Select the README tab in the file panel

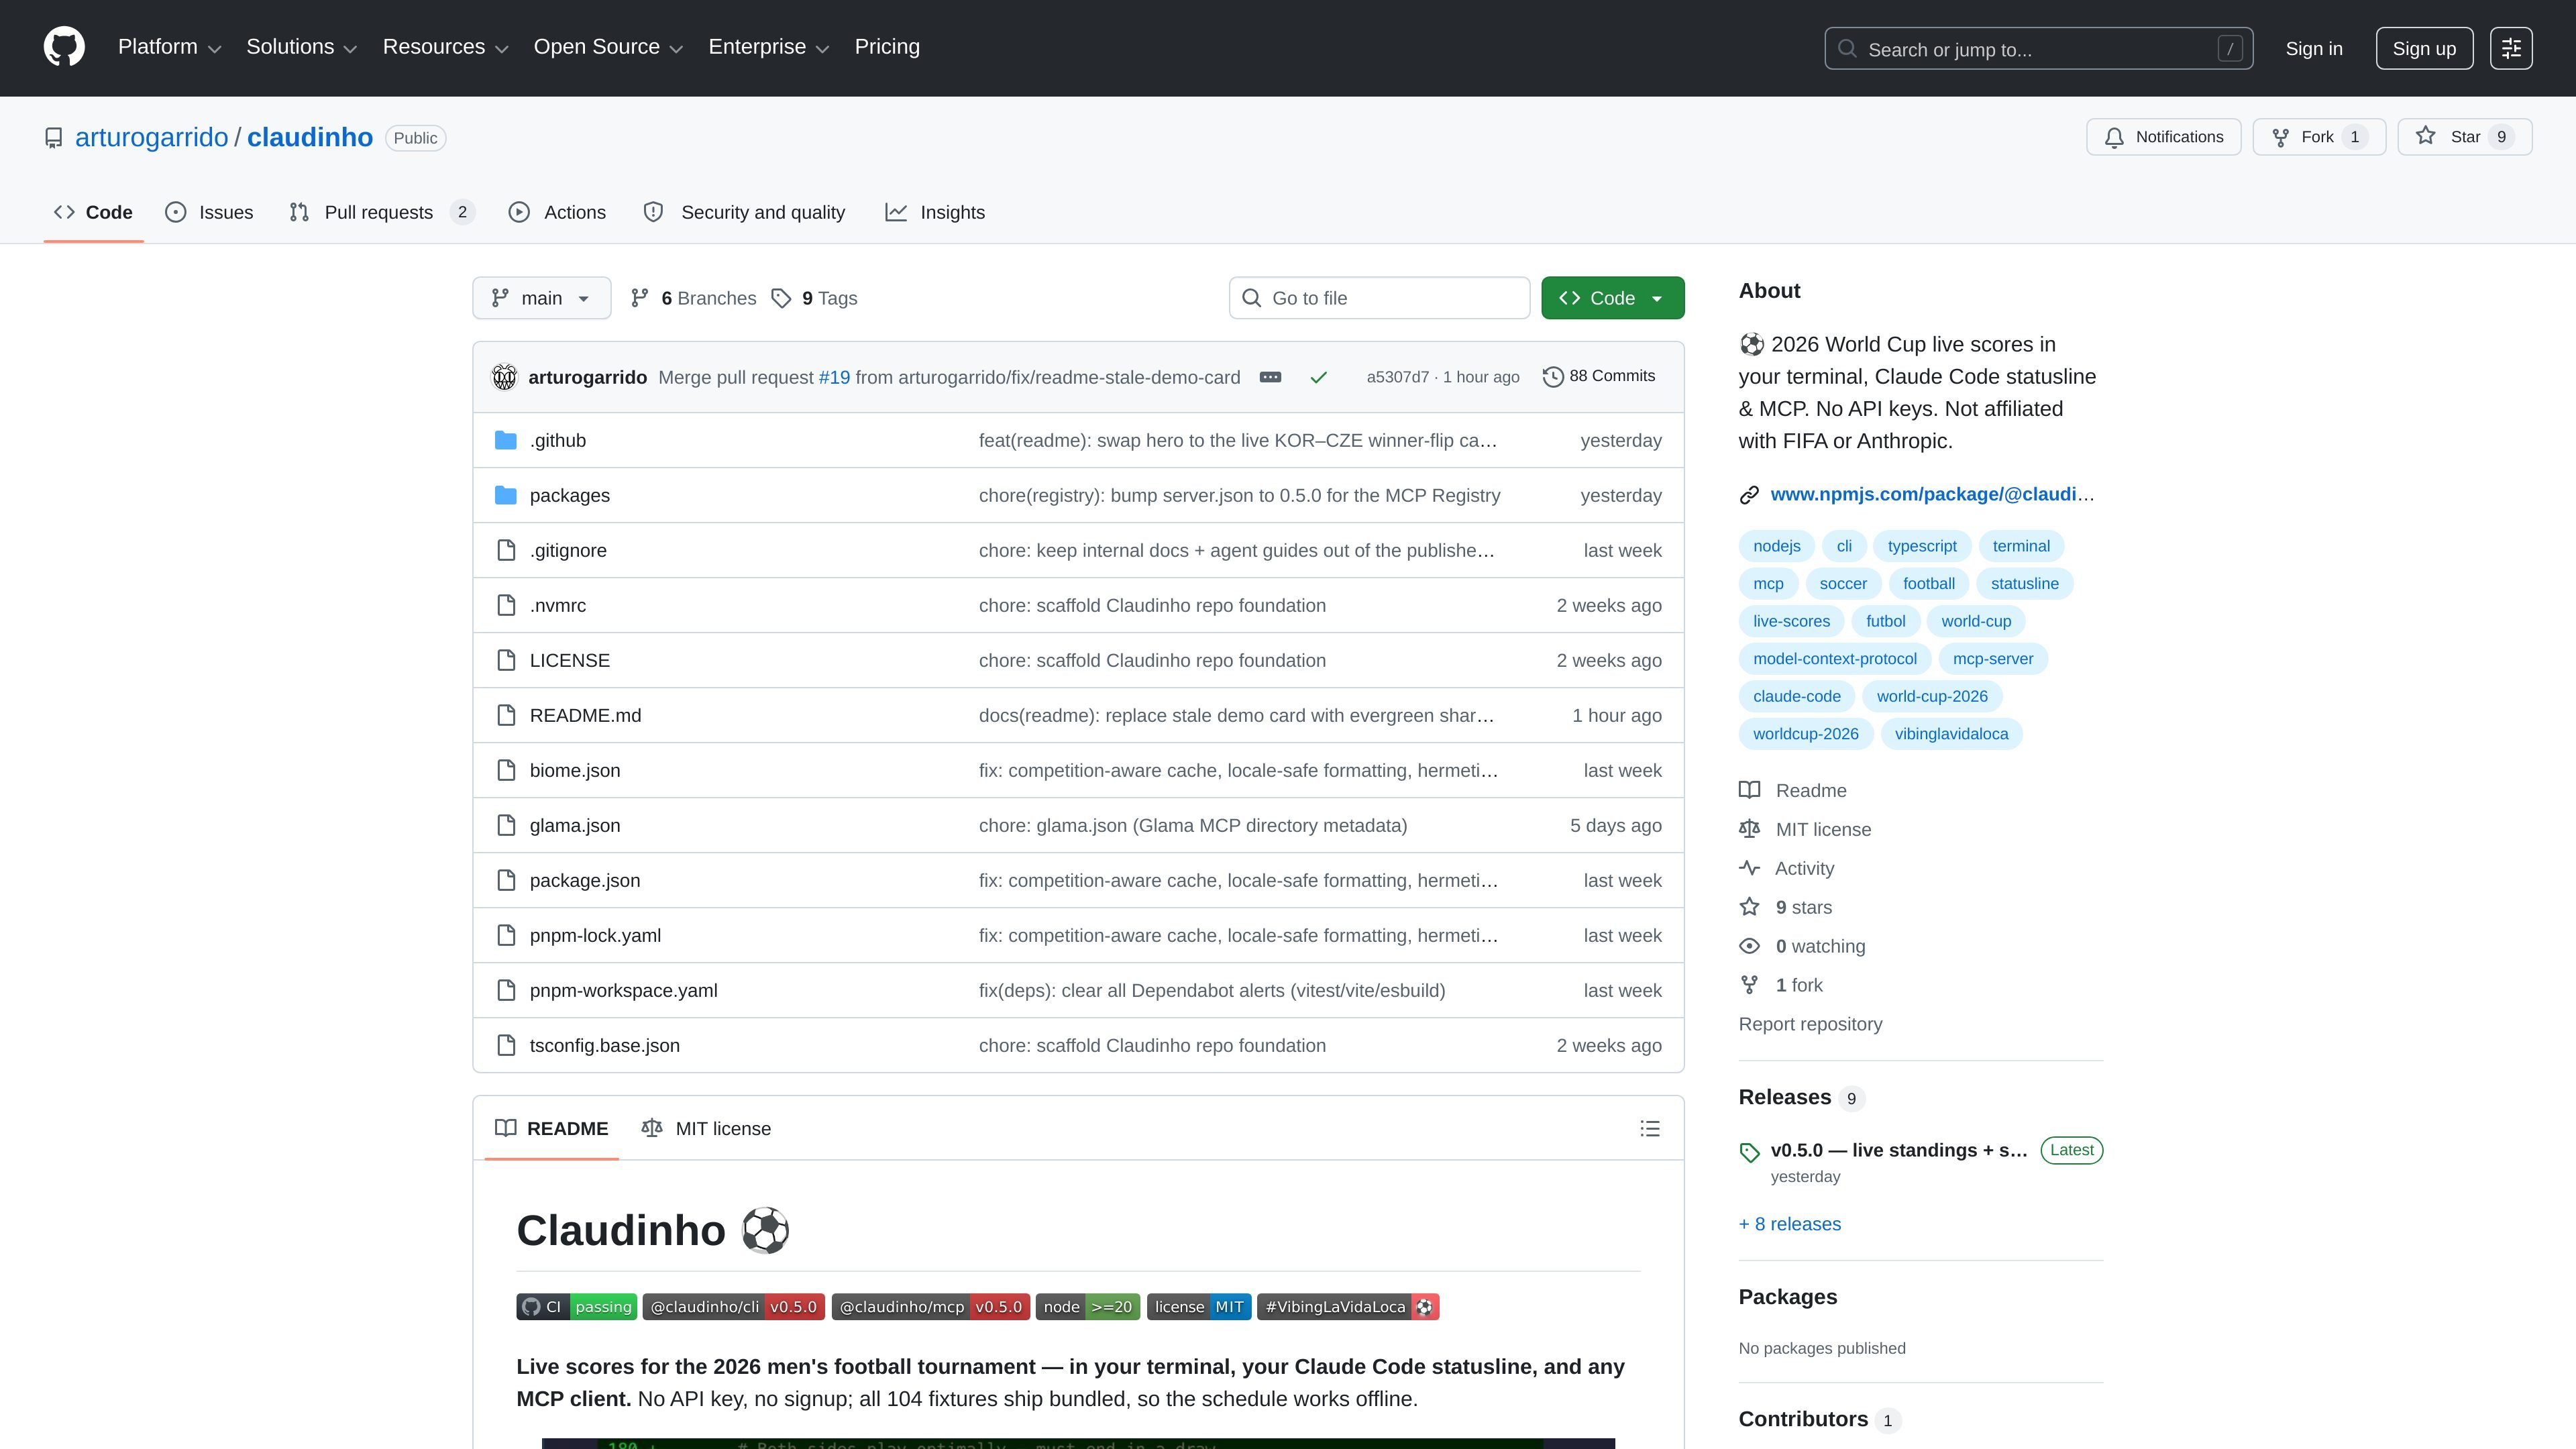(552, 1129)
